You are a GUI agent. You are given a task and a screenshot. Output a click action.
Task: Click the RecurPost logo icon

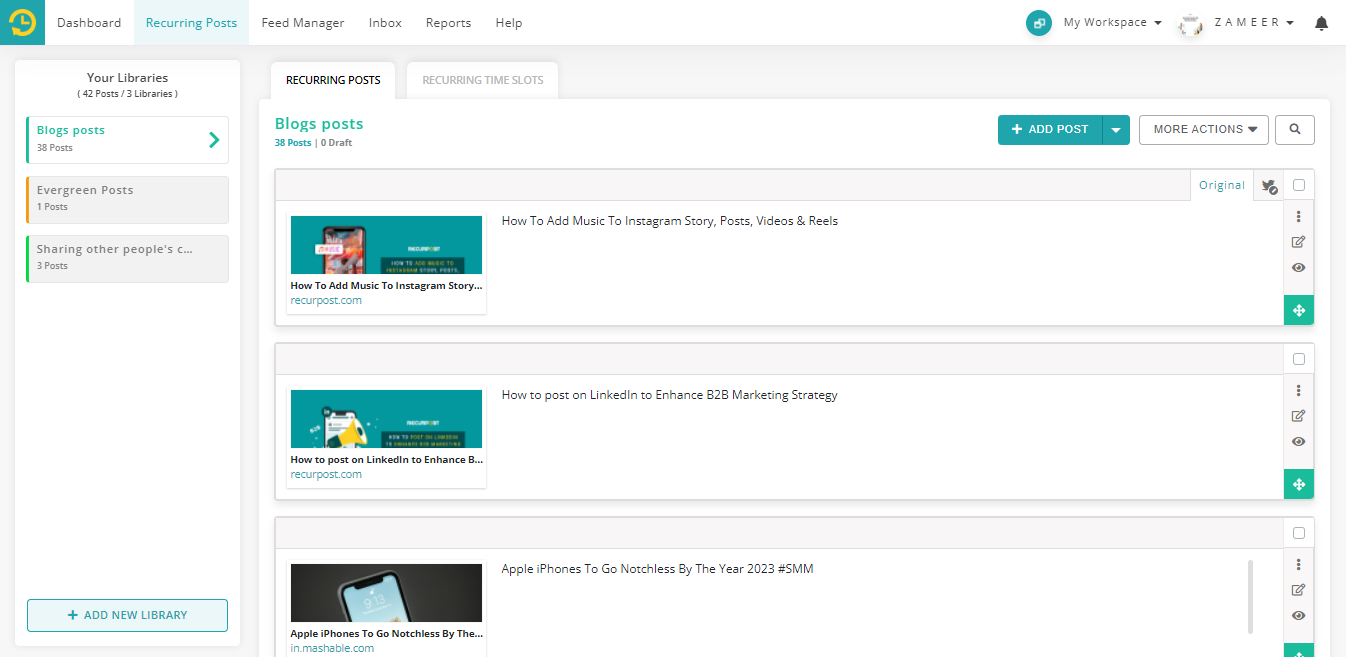tap(22, 22)
